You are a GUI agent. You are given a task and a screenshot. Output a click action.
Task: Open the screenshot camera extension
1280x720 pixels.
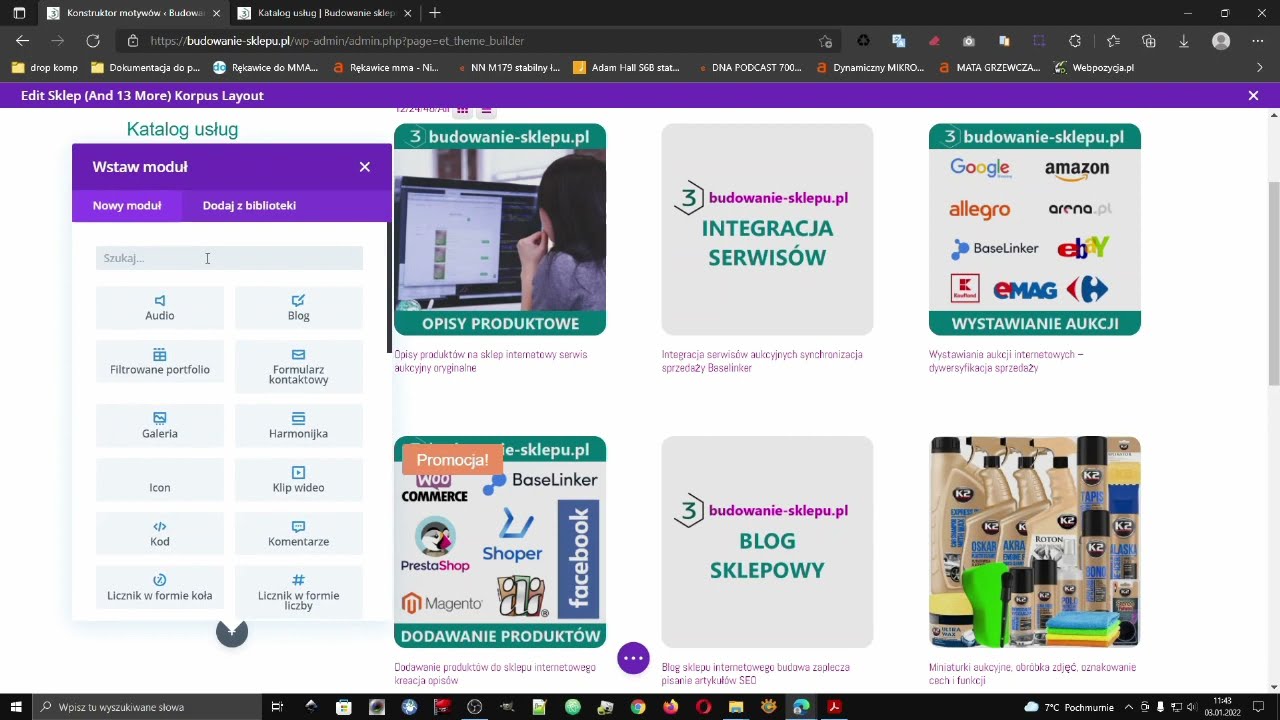pyautogui.click(x=969, y=41)
